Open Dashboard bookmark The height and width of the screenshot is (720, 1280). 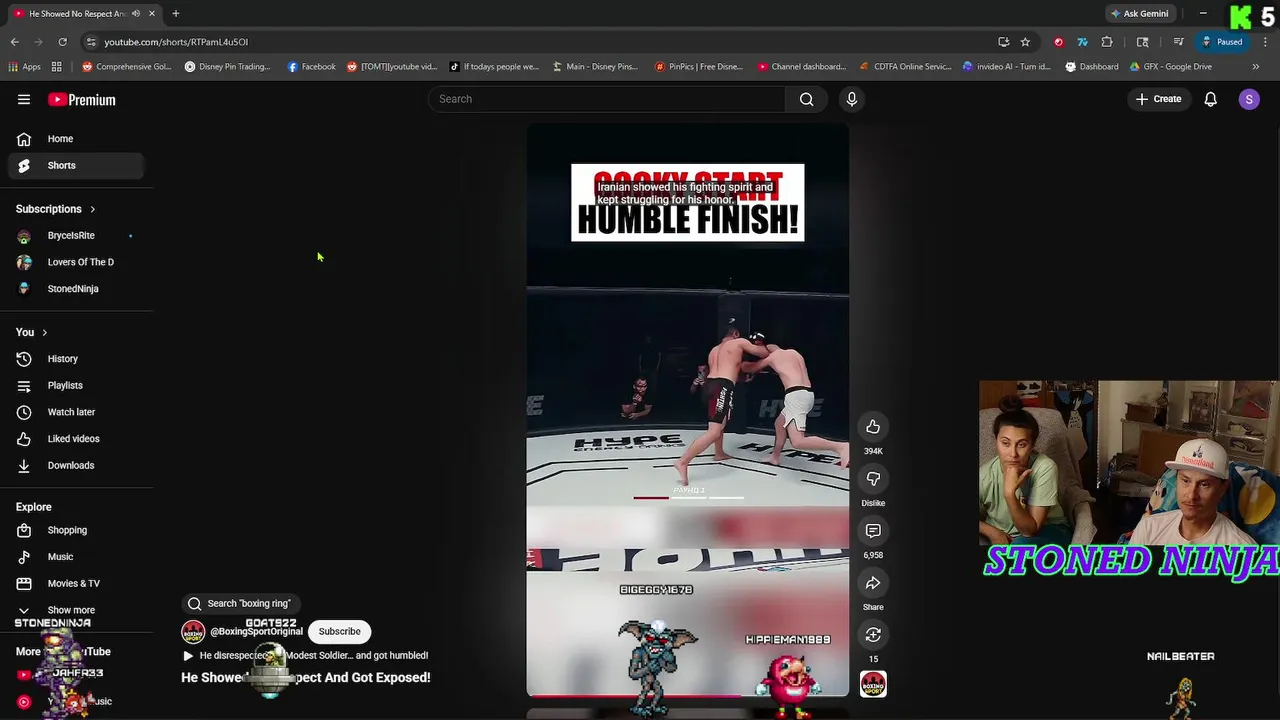tap(1091, 67)
